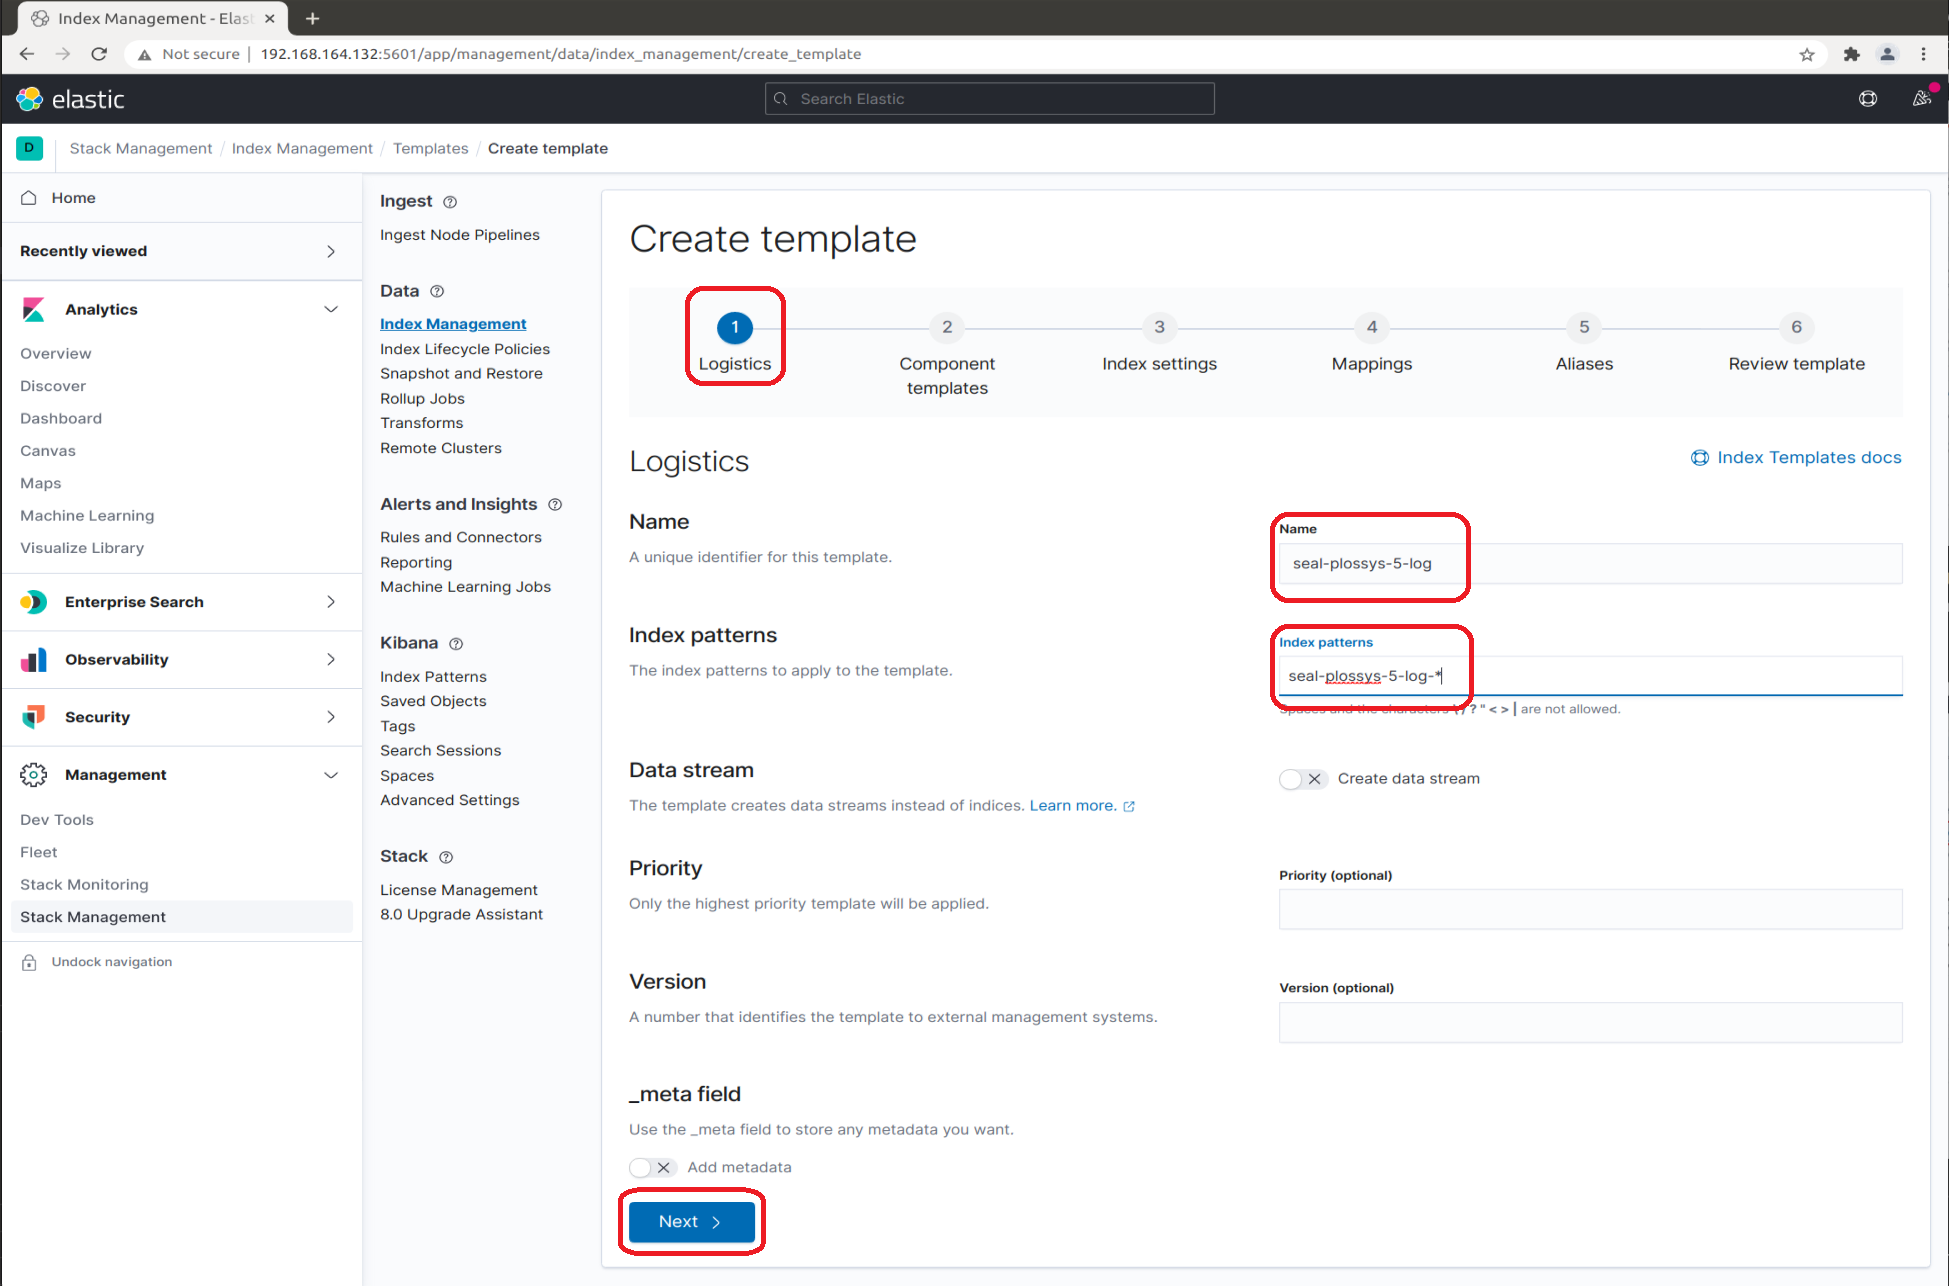The height and width of the screenshot is (1286, 1949).
Task: Click the Analytics section icon
Action: tap(33, 307)
